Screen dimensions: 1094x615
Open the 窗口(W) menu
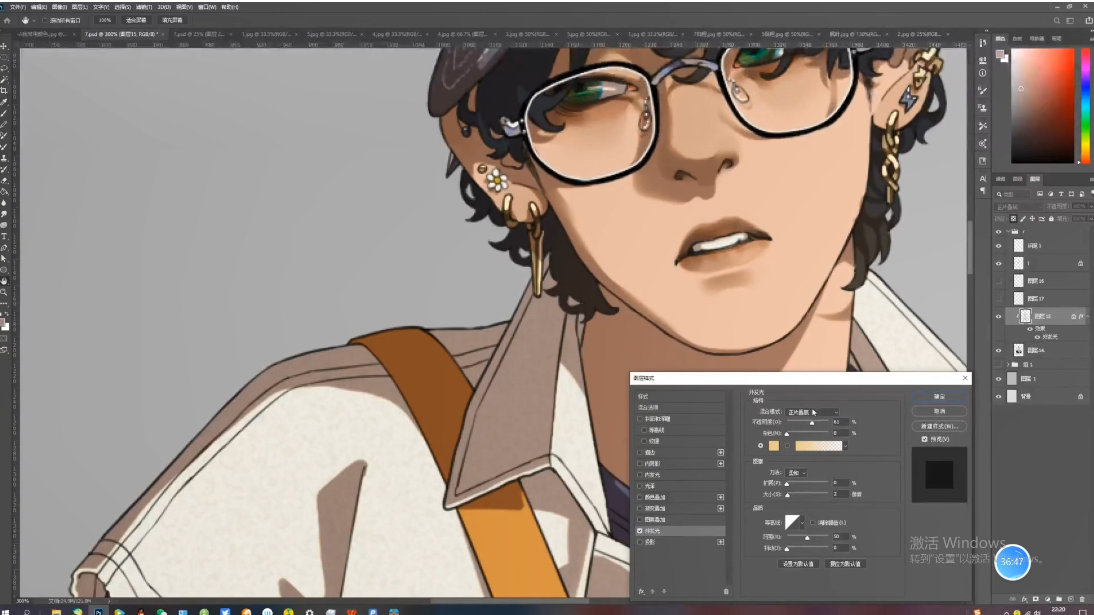point(207,7)
